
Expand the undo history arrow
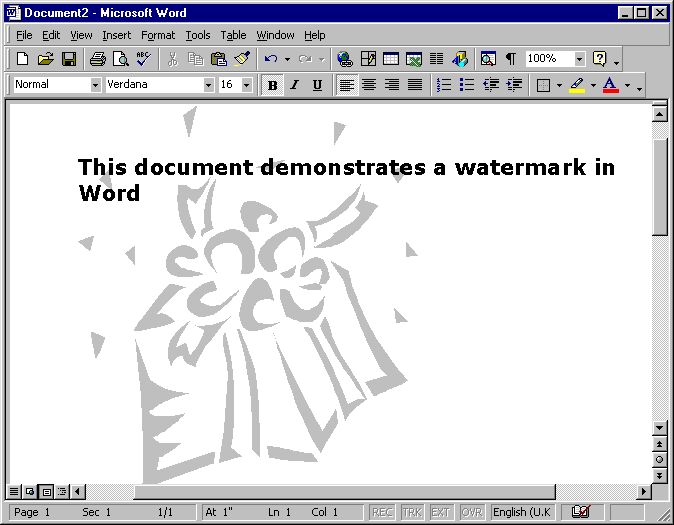pos(287,59)
